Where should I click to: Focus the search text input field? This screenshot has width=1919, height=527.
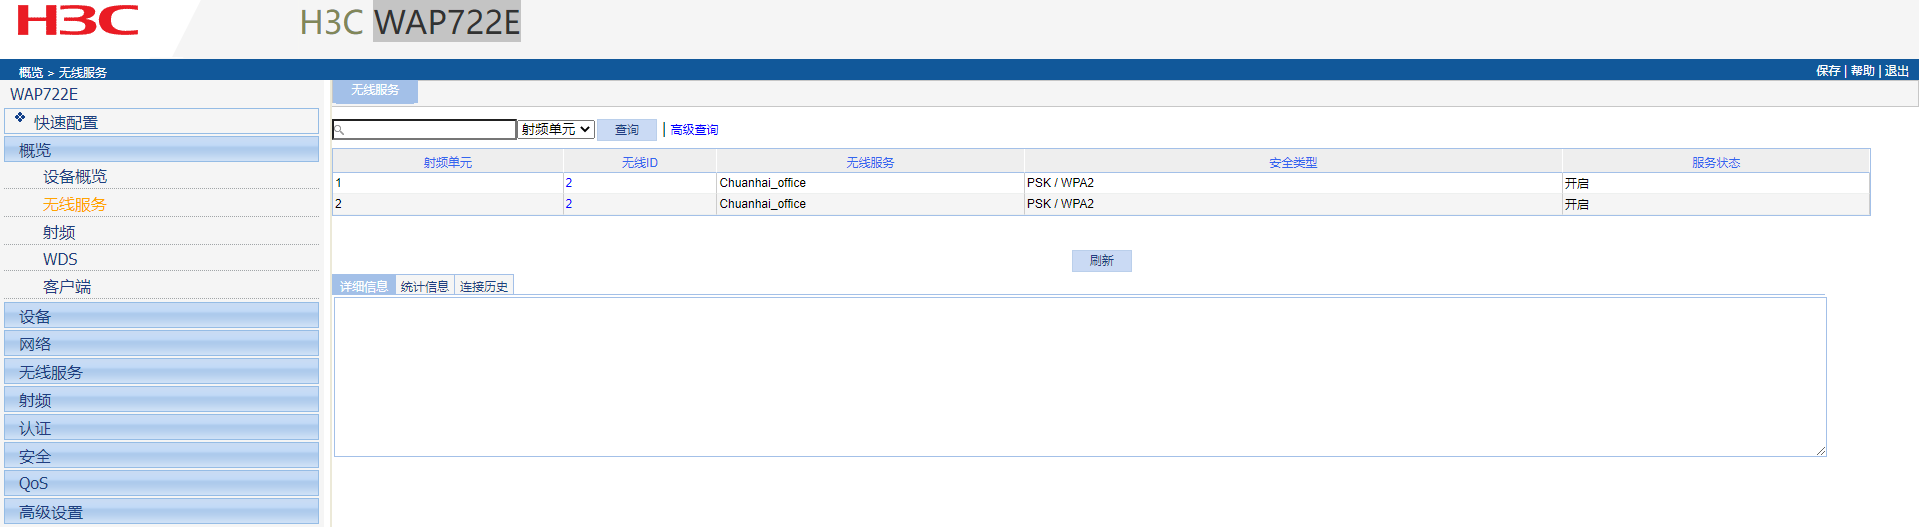click(x=424, y=130)
